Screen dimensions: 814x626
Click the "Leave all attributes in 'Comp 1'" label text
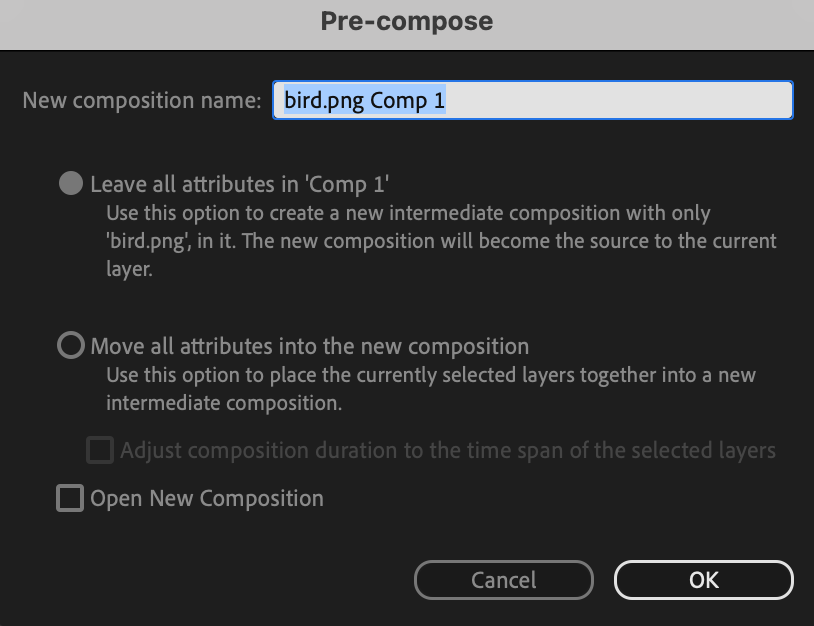click(239, 184)
